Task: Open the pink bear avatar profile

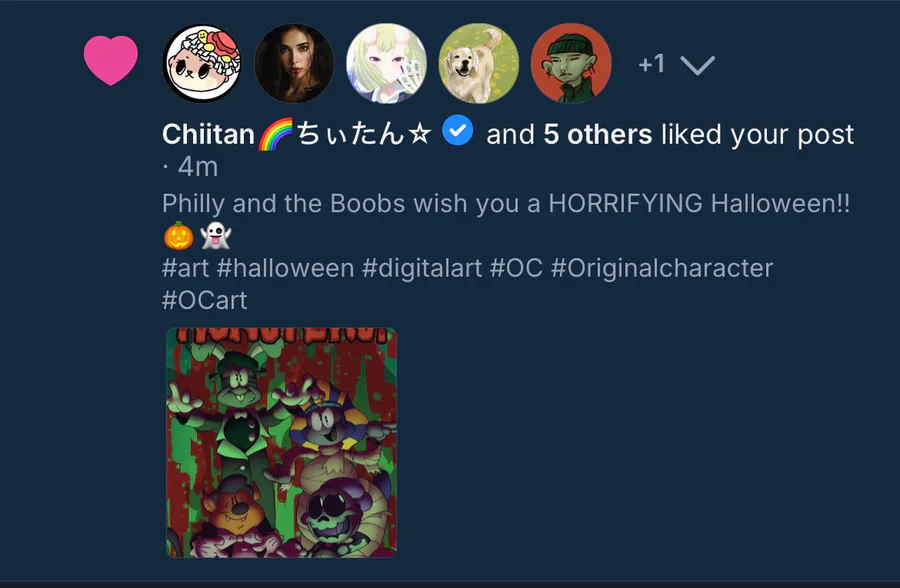Action: tap(203, 63)
